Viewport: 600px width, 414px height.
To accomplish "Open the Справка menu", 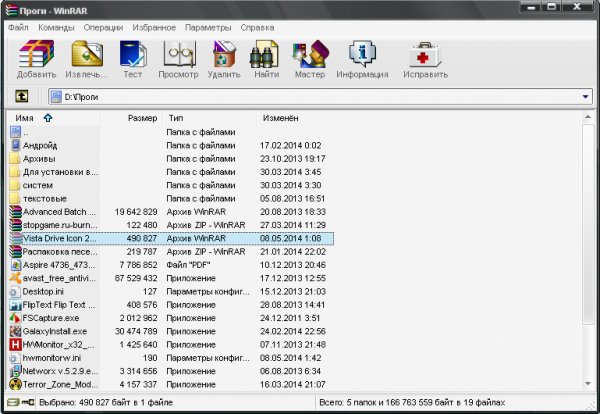I will pos(257,28).
